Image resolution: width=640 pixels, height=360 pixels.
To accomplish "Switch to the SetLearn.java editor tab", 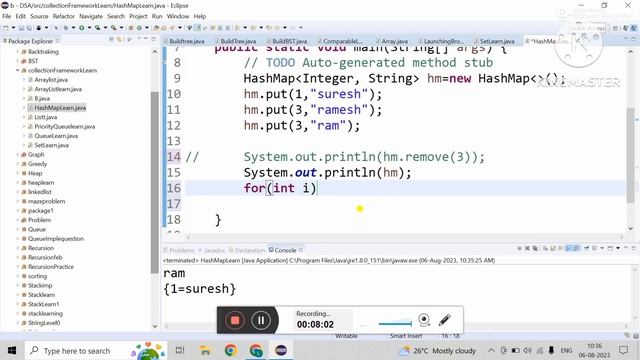I will click(x=497, y=41).
